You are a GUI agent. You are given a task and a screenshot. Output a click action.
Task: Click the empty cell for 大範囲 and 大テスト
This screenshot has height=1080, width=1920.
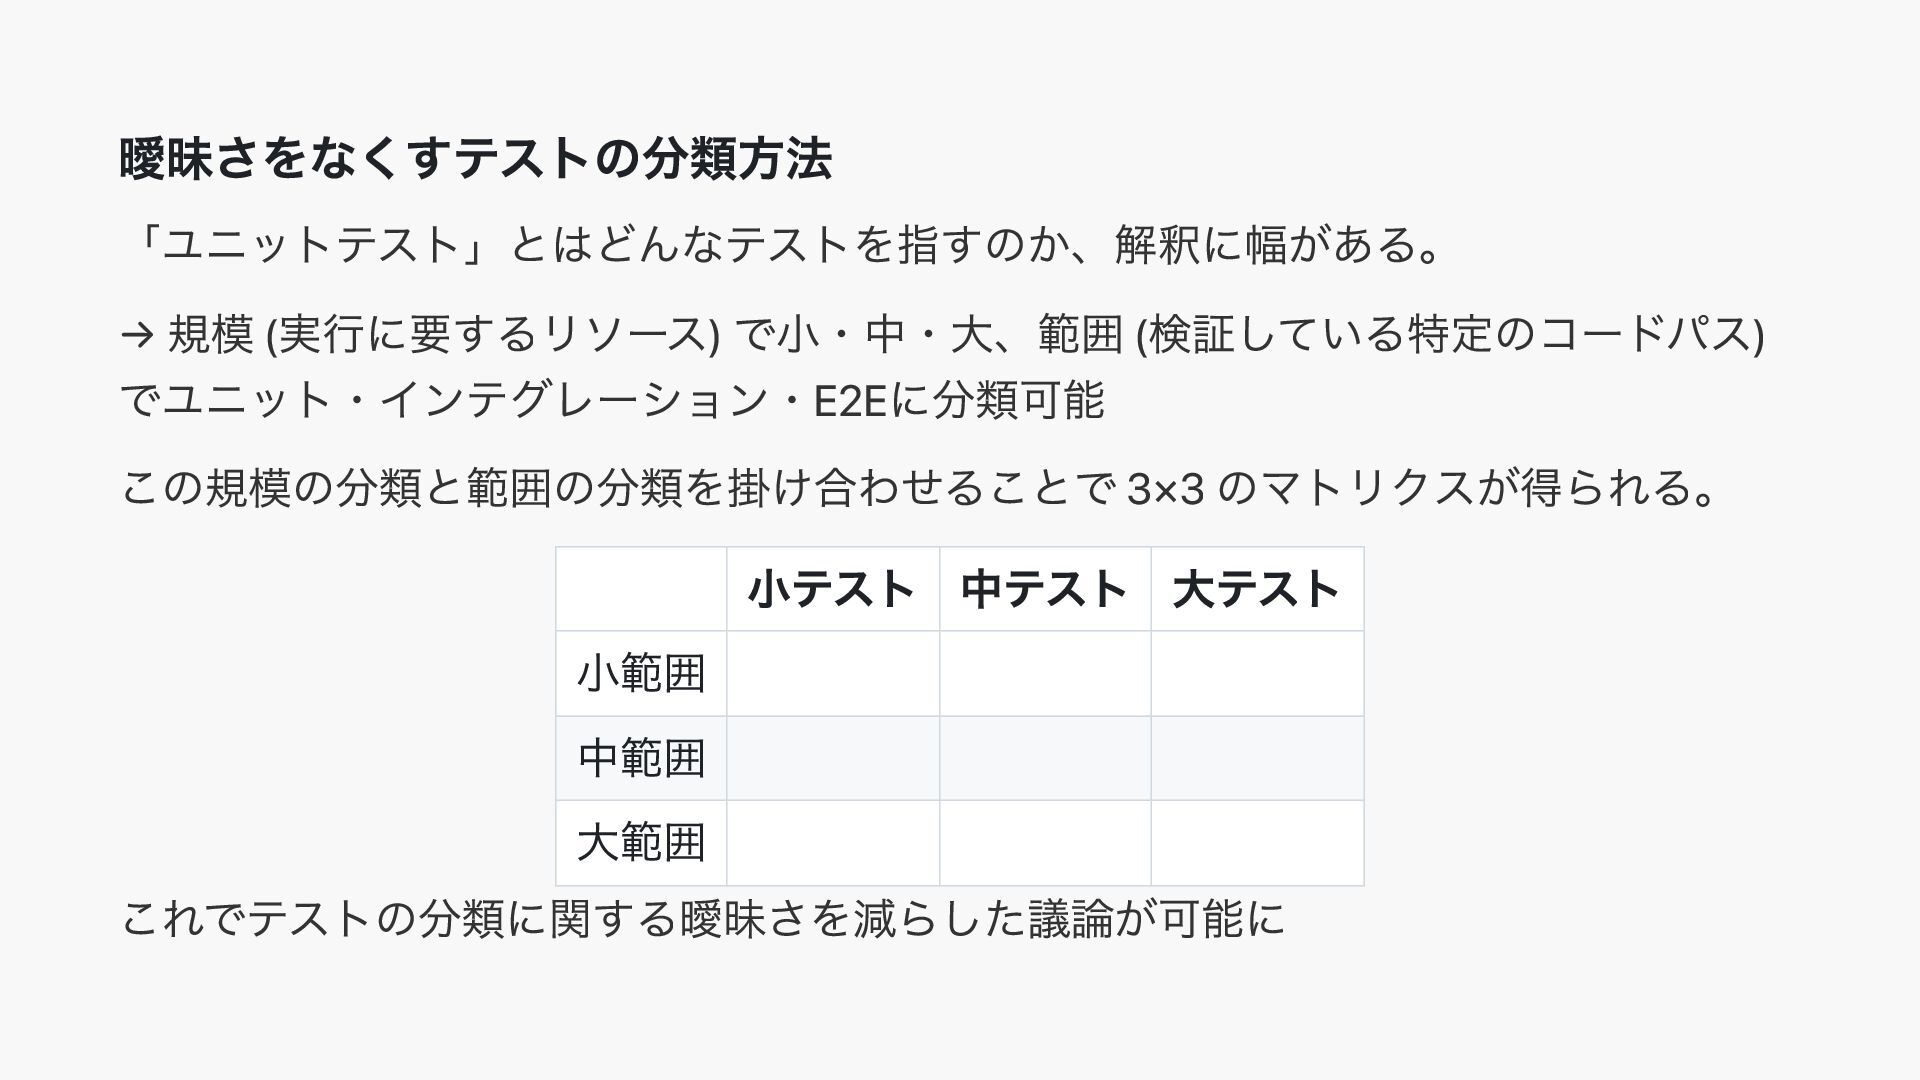tap(1257, 843)
